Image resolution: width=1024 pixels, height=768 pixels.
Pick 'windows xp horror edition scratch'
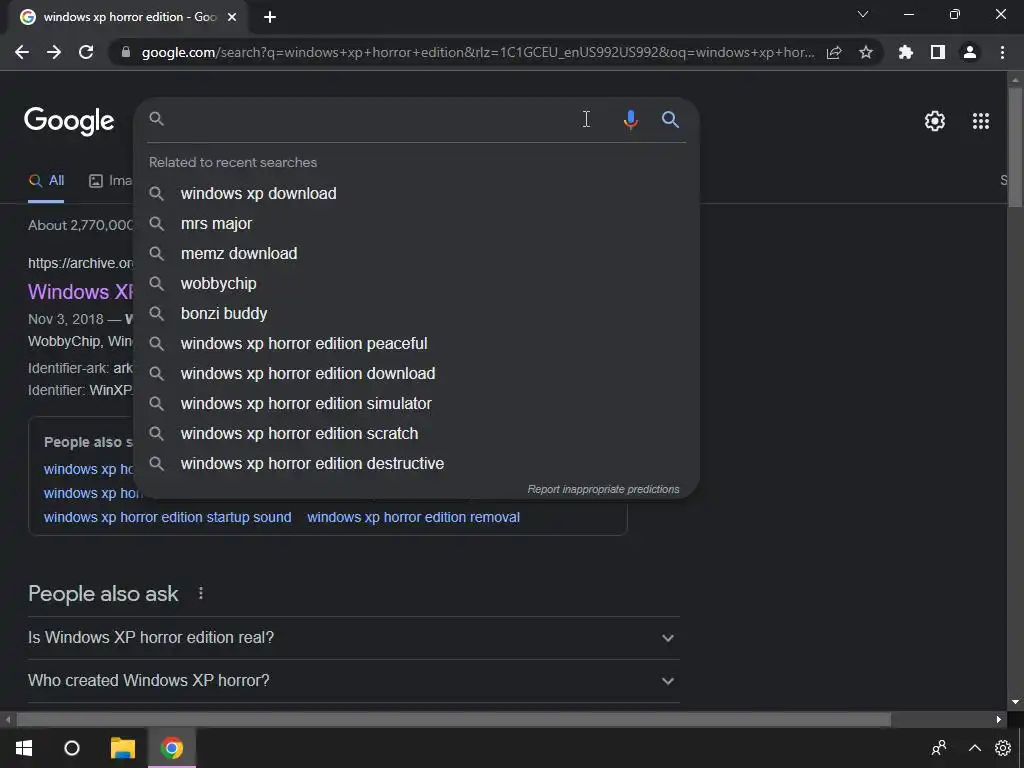click(416, 434)
